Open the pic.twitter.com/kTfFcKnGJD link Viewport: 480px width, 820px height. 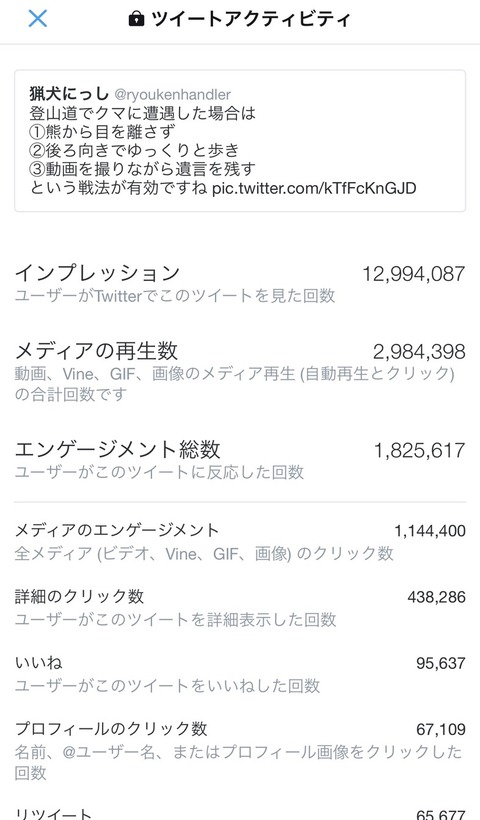(x=314, y=188)
